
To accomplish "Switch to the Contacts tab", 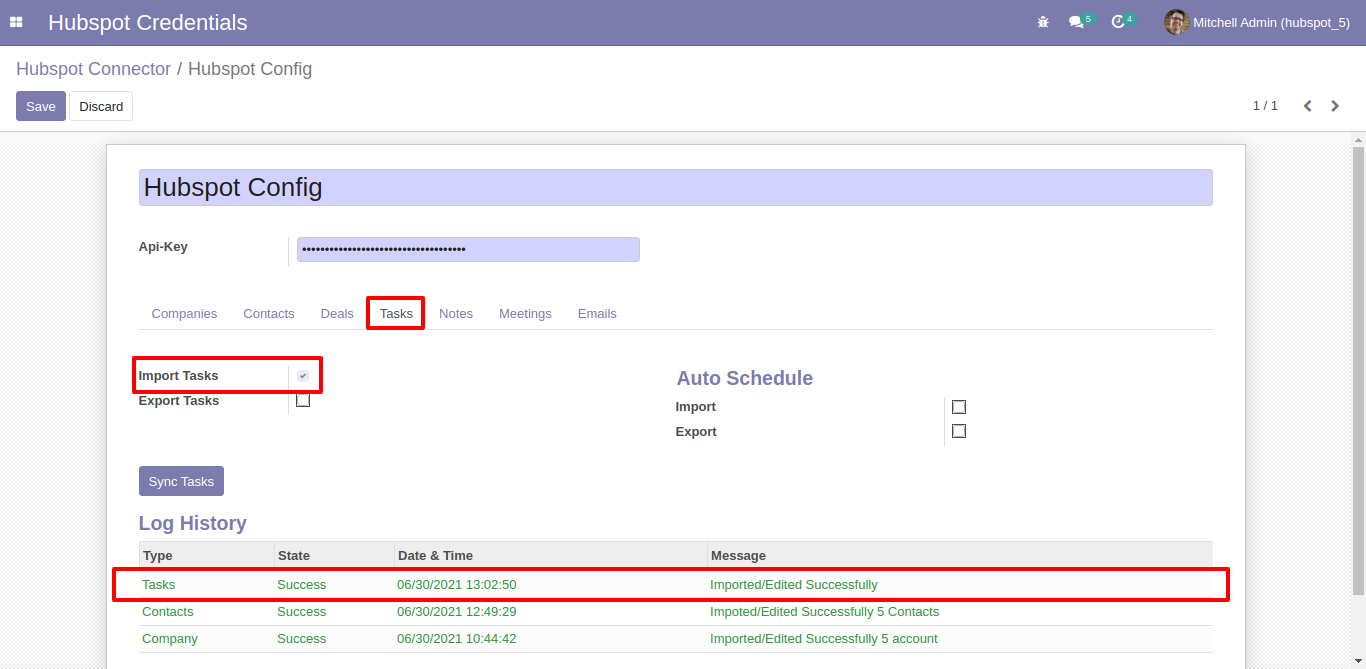I will pyautogui.click(x=269, y=314).
